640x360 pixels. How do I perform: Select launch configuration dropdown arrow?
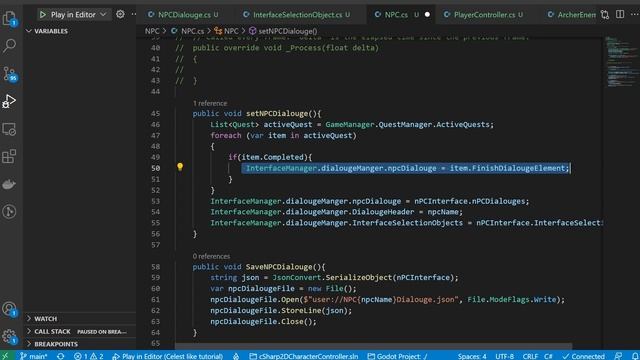tap(103, 15)
